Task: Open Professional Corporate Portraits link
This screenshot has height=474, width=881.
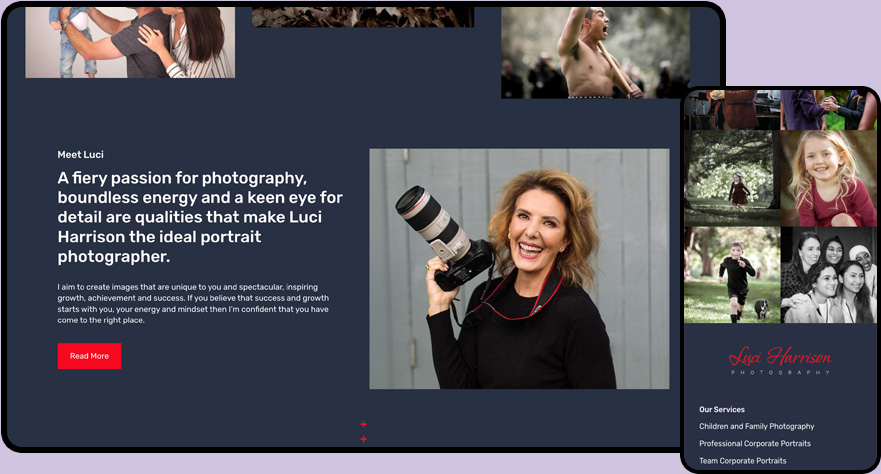Action: [755, 444]
